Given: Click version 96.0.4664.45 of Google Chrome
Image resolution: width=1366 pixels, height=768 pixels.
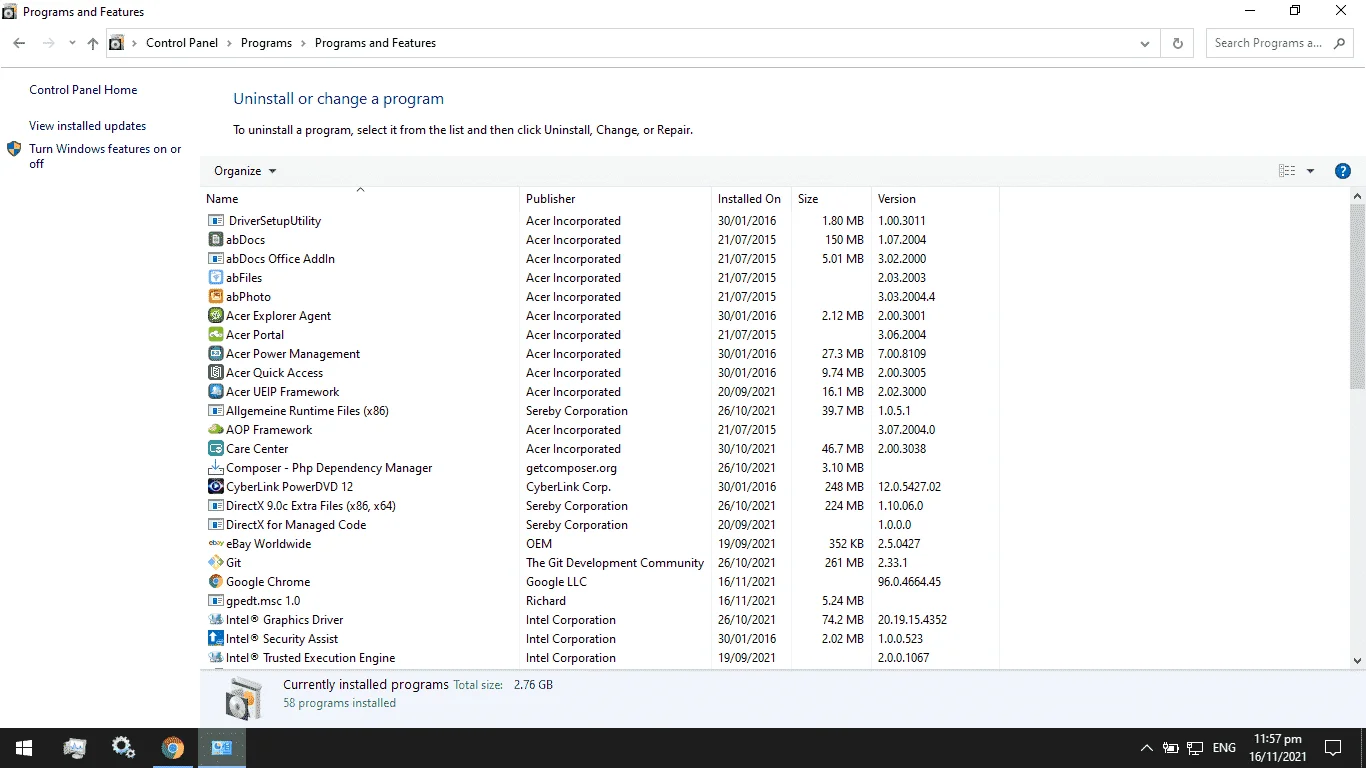Looking at the screenshot, I should (x=909, y=582).
